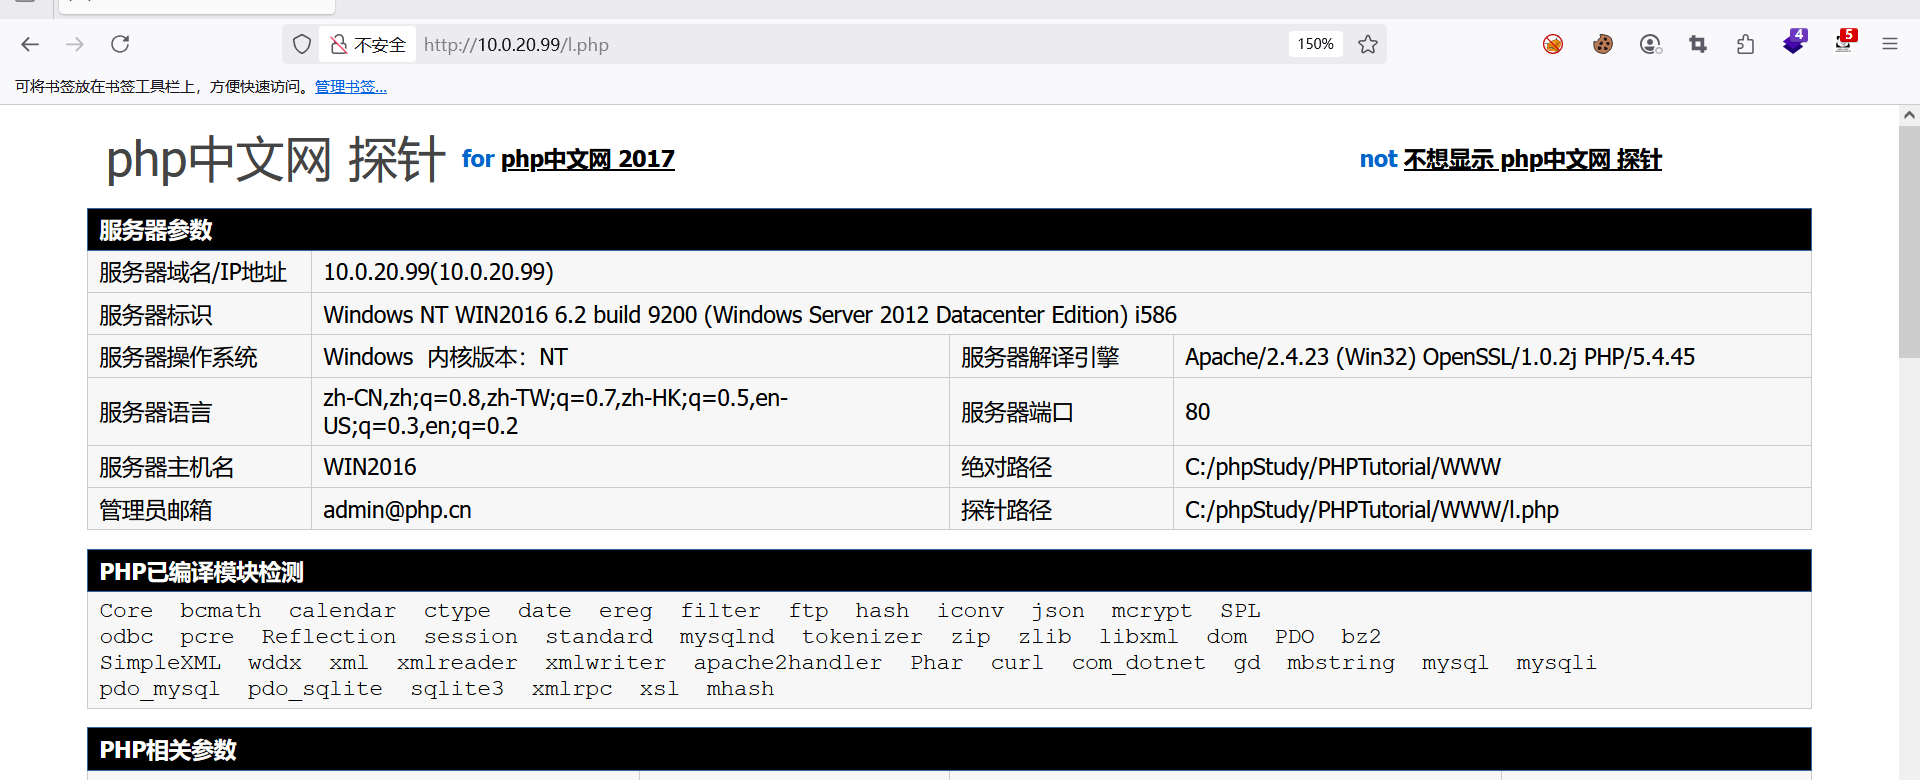Open the cookie extension icon
The image size is (1920, 780).
point(1603,44)
